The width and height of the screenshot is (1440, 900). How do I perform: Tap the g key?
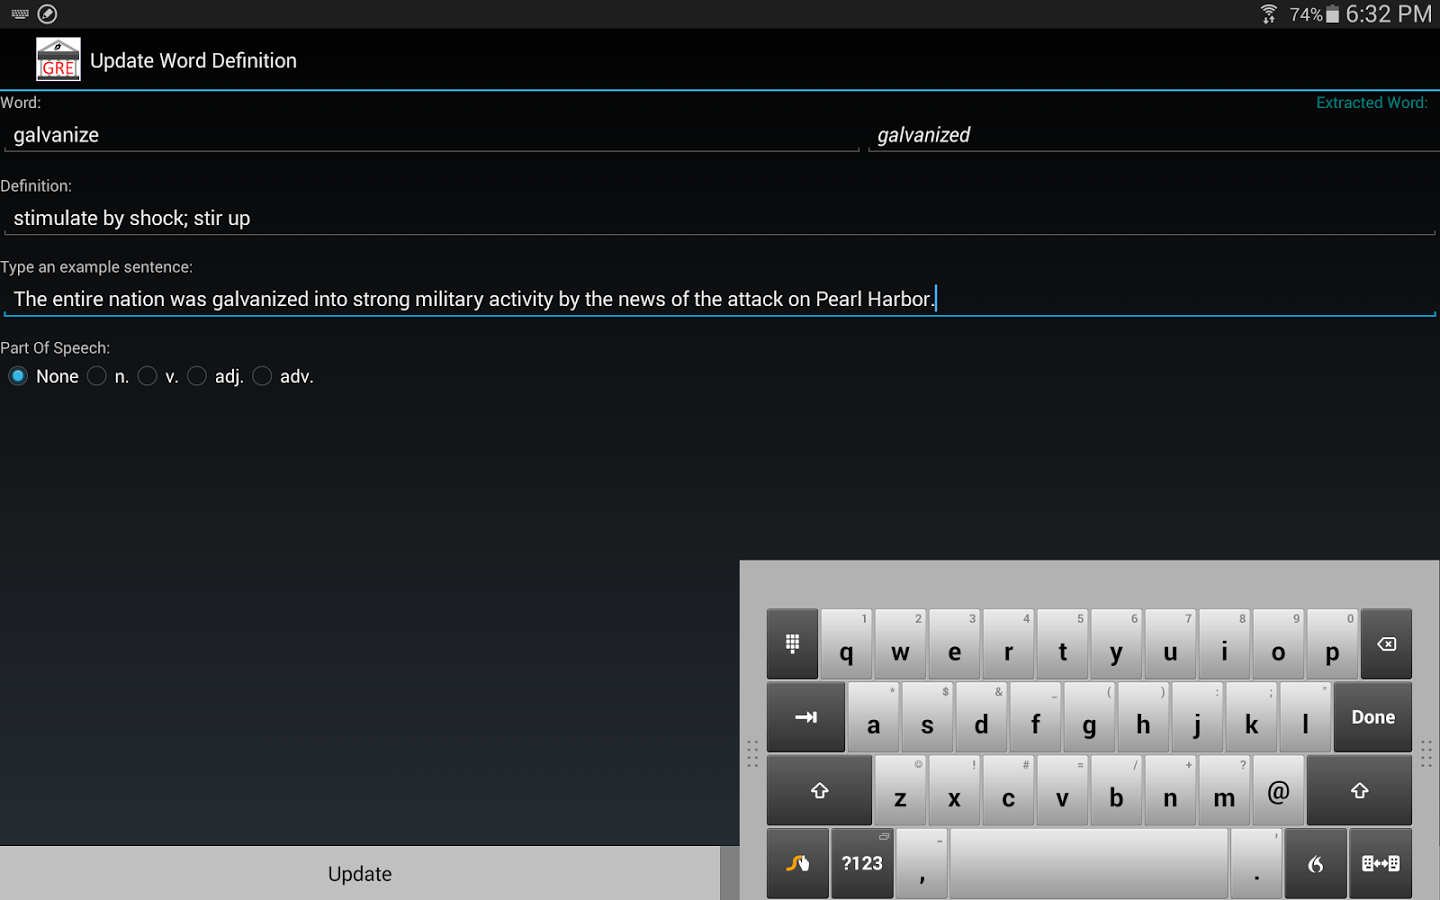pyautogui.click(x=1089, y=717)
